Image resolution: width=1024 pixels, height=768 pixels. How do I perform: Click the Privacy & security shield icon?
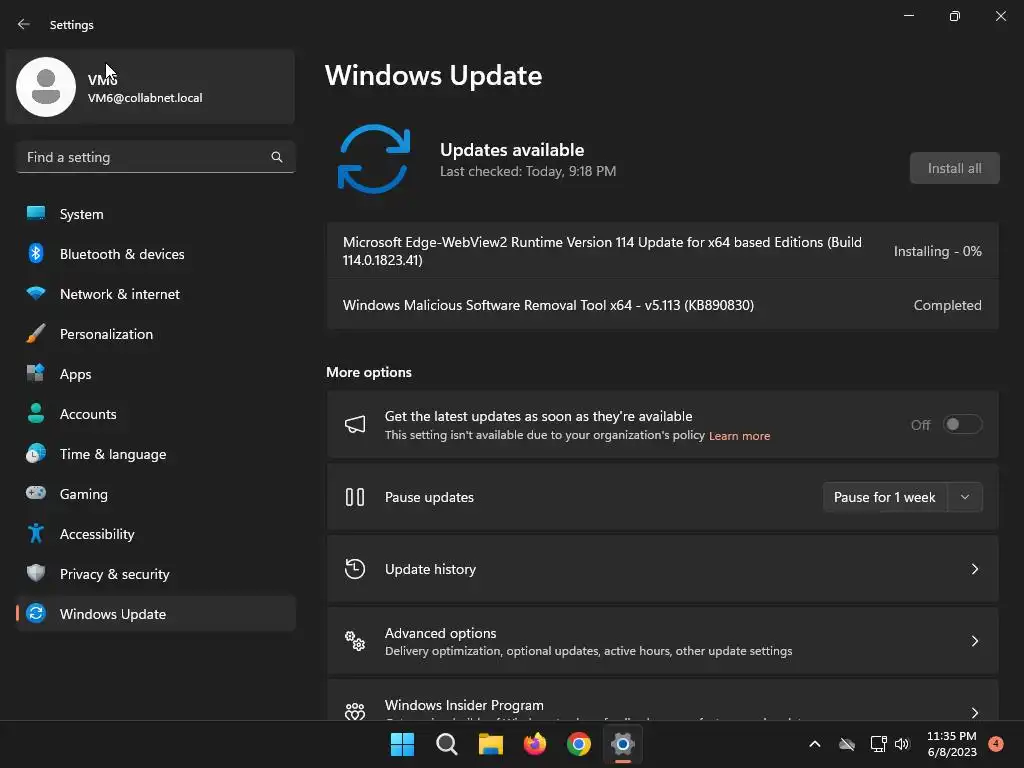(x=36, y=573)
